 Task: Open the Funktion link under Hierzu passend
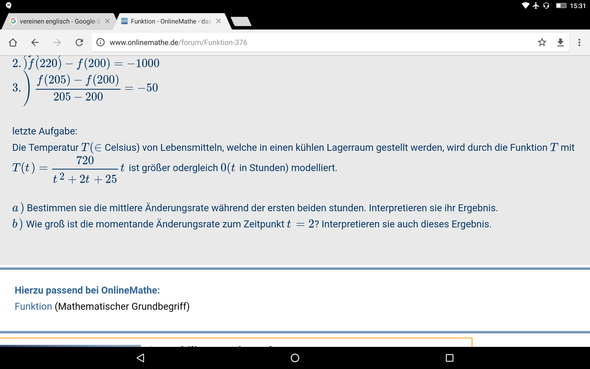tap(33, 307)
